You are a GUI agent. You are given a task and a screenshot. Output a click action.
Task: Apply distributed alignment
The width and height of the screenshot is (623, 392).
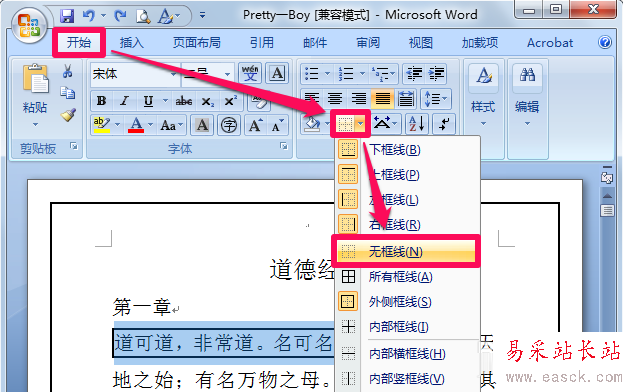click(406, 98)
